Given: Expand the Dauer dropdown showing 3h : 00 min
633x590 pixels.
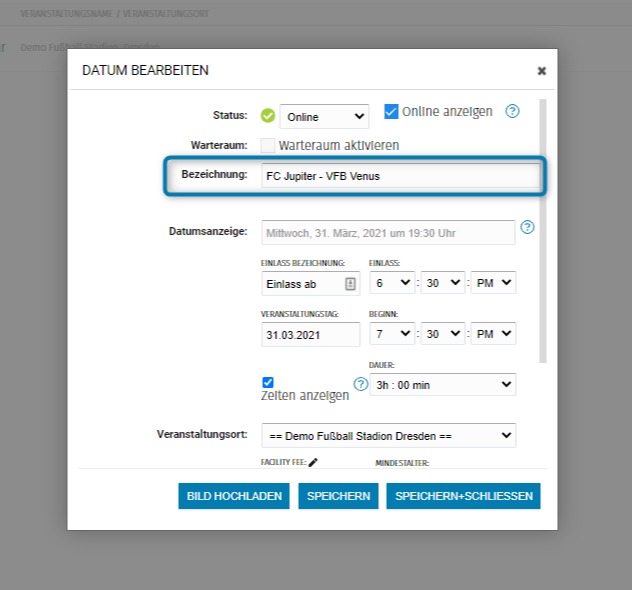Looking at the screenshot, I should coord(442,385).
